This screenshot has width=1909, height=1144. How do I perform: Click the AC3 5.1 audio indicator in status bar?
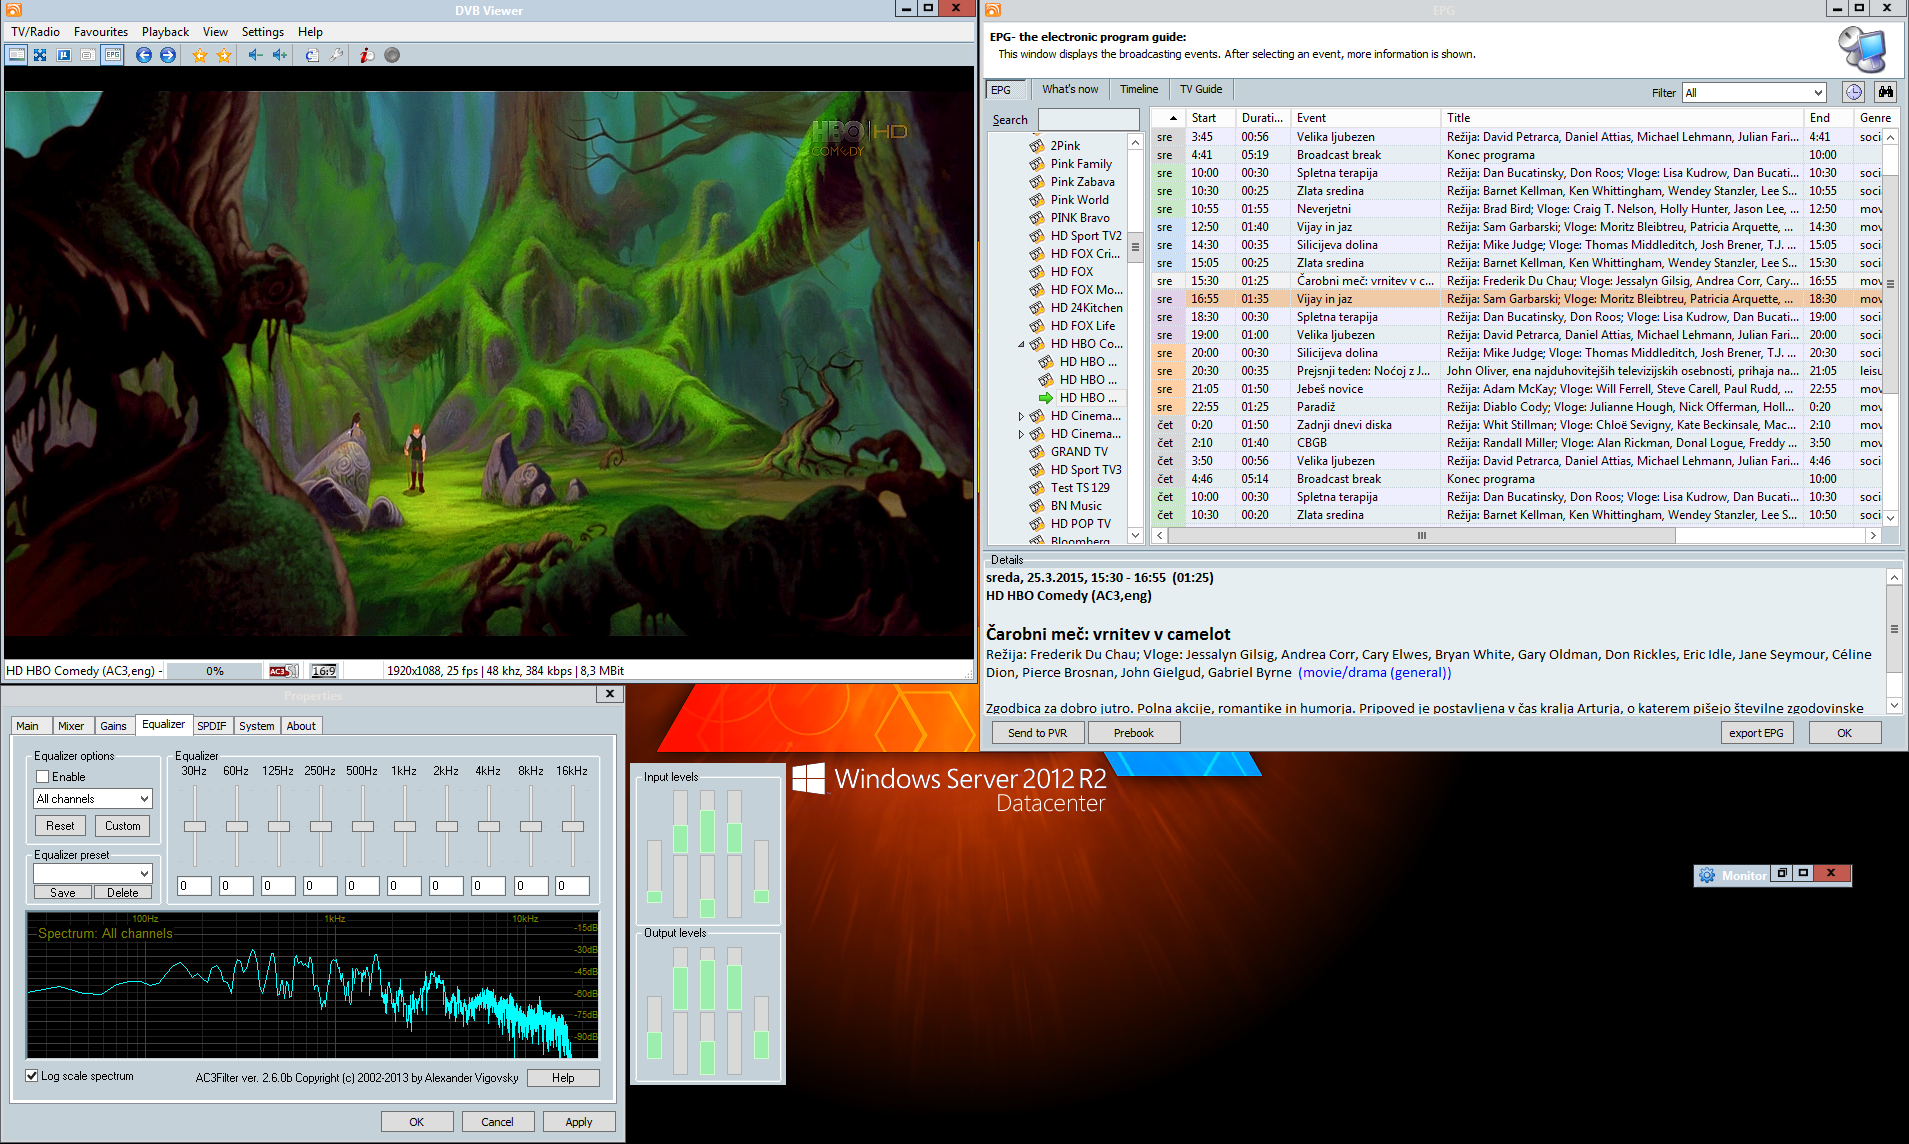coord(283,671)
